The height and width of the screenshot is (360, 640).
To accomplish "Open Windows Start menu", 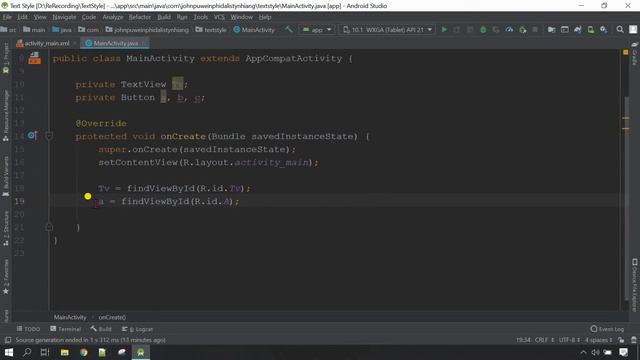I will click(x=9, y=352).
